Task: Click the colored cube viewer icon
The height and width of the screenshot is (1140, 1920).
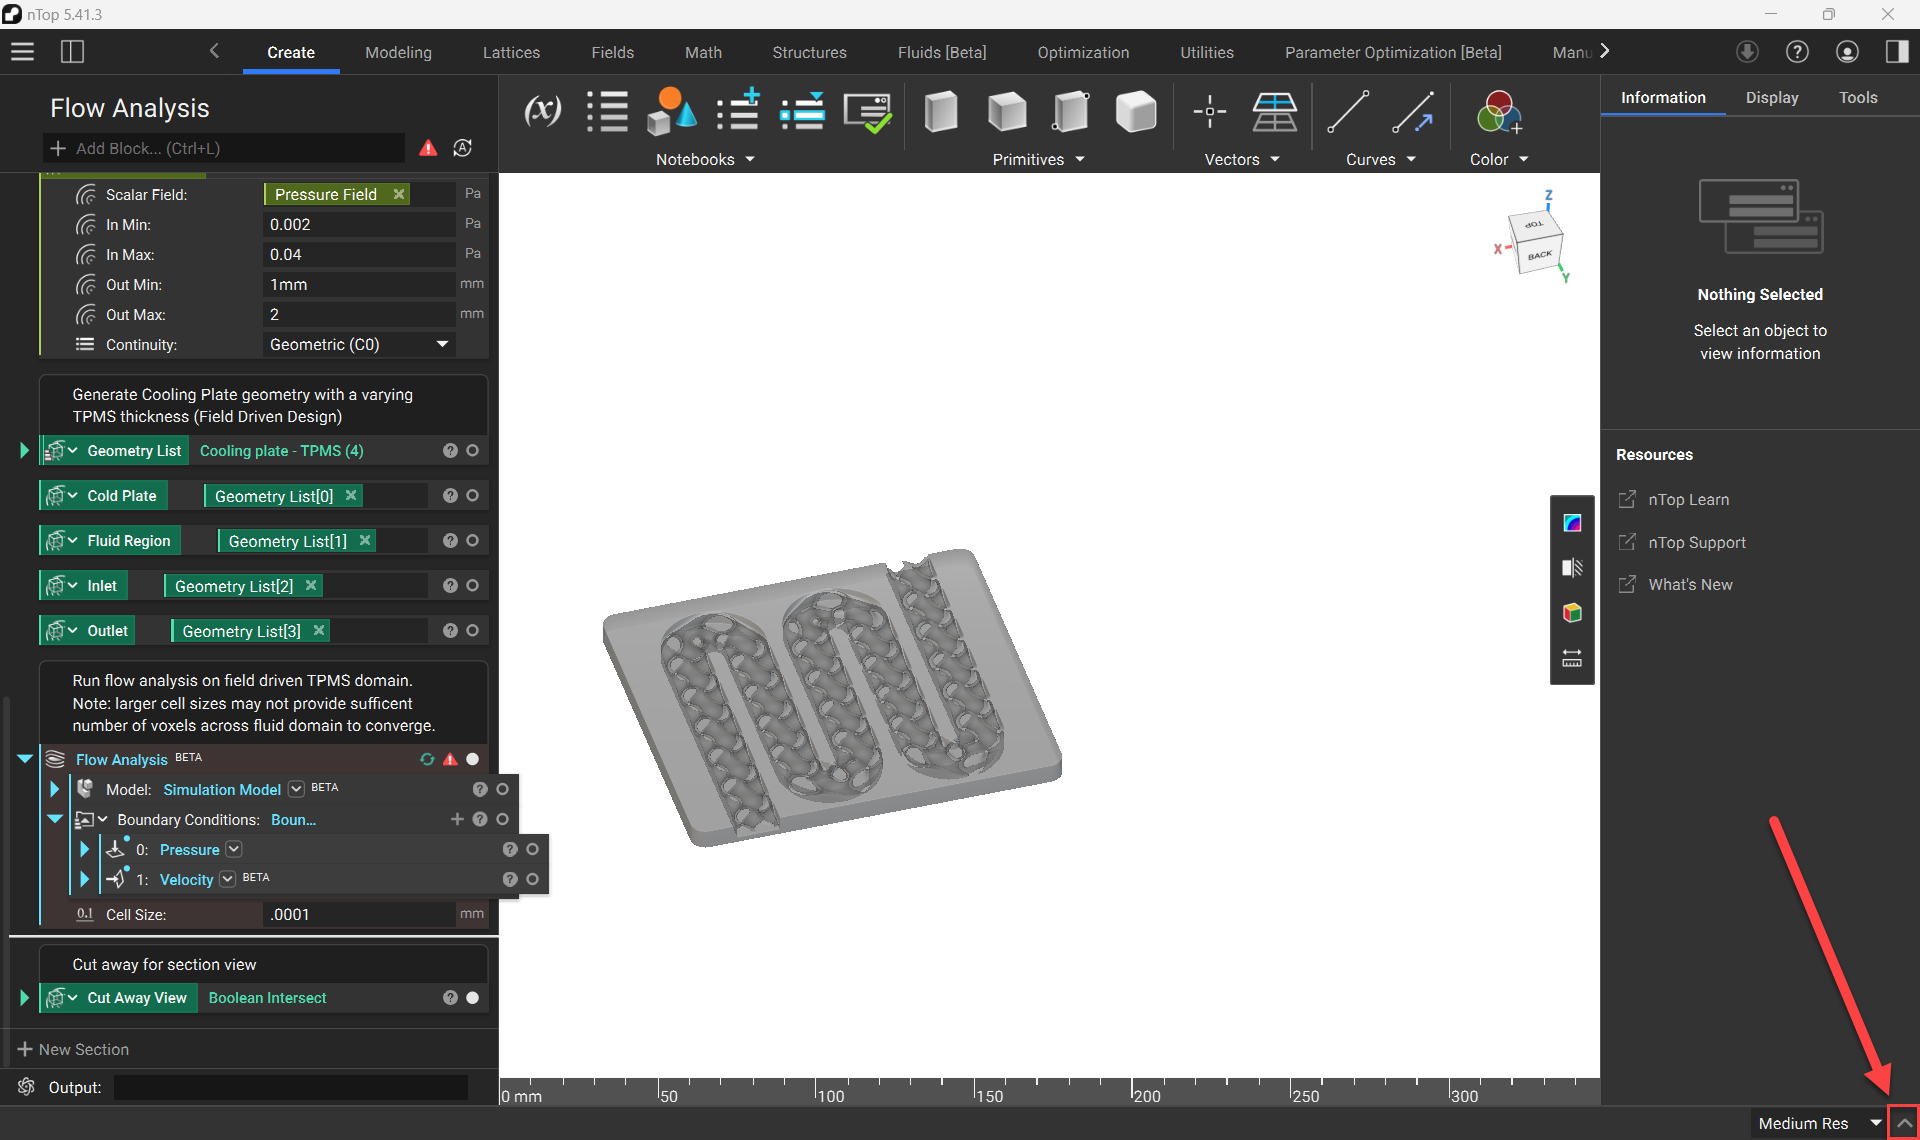Action: tap(1572, 613)
